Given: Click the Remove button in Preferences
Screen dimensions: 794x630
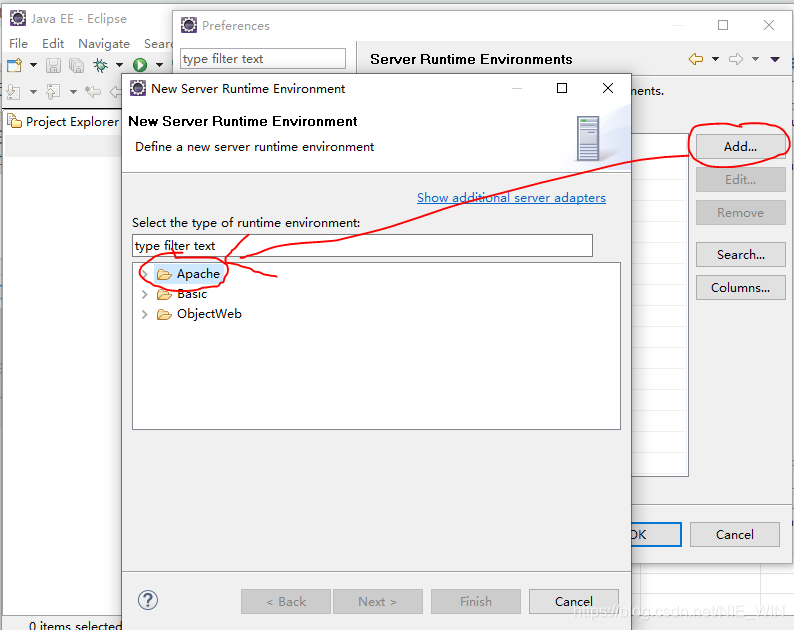Looking at the screenshot, I should click(740, 213).
